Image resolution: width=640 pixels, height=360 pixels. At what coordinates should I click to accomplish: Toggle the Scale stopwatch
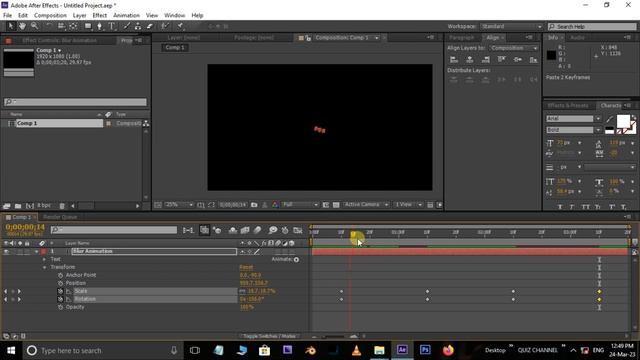(x=60, y=291)
